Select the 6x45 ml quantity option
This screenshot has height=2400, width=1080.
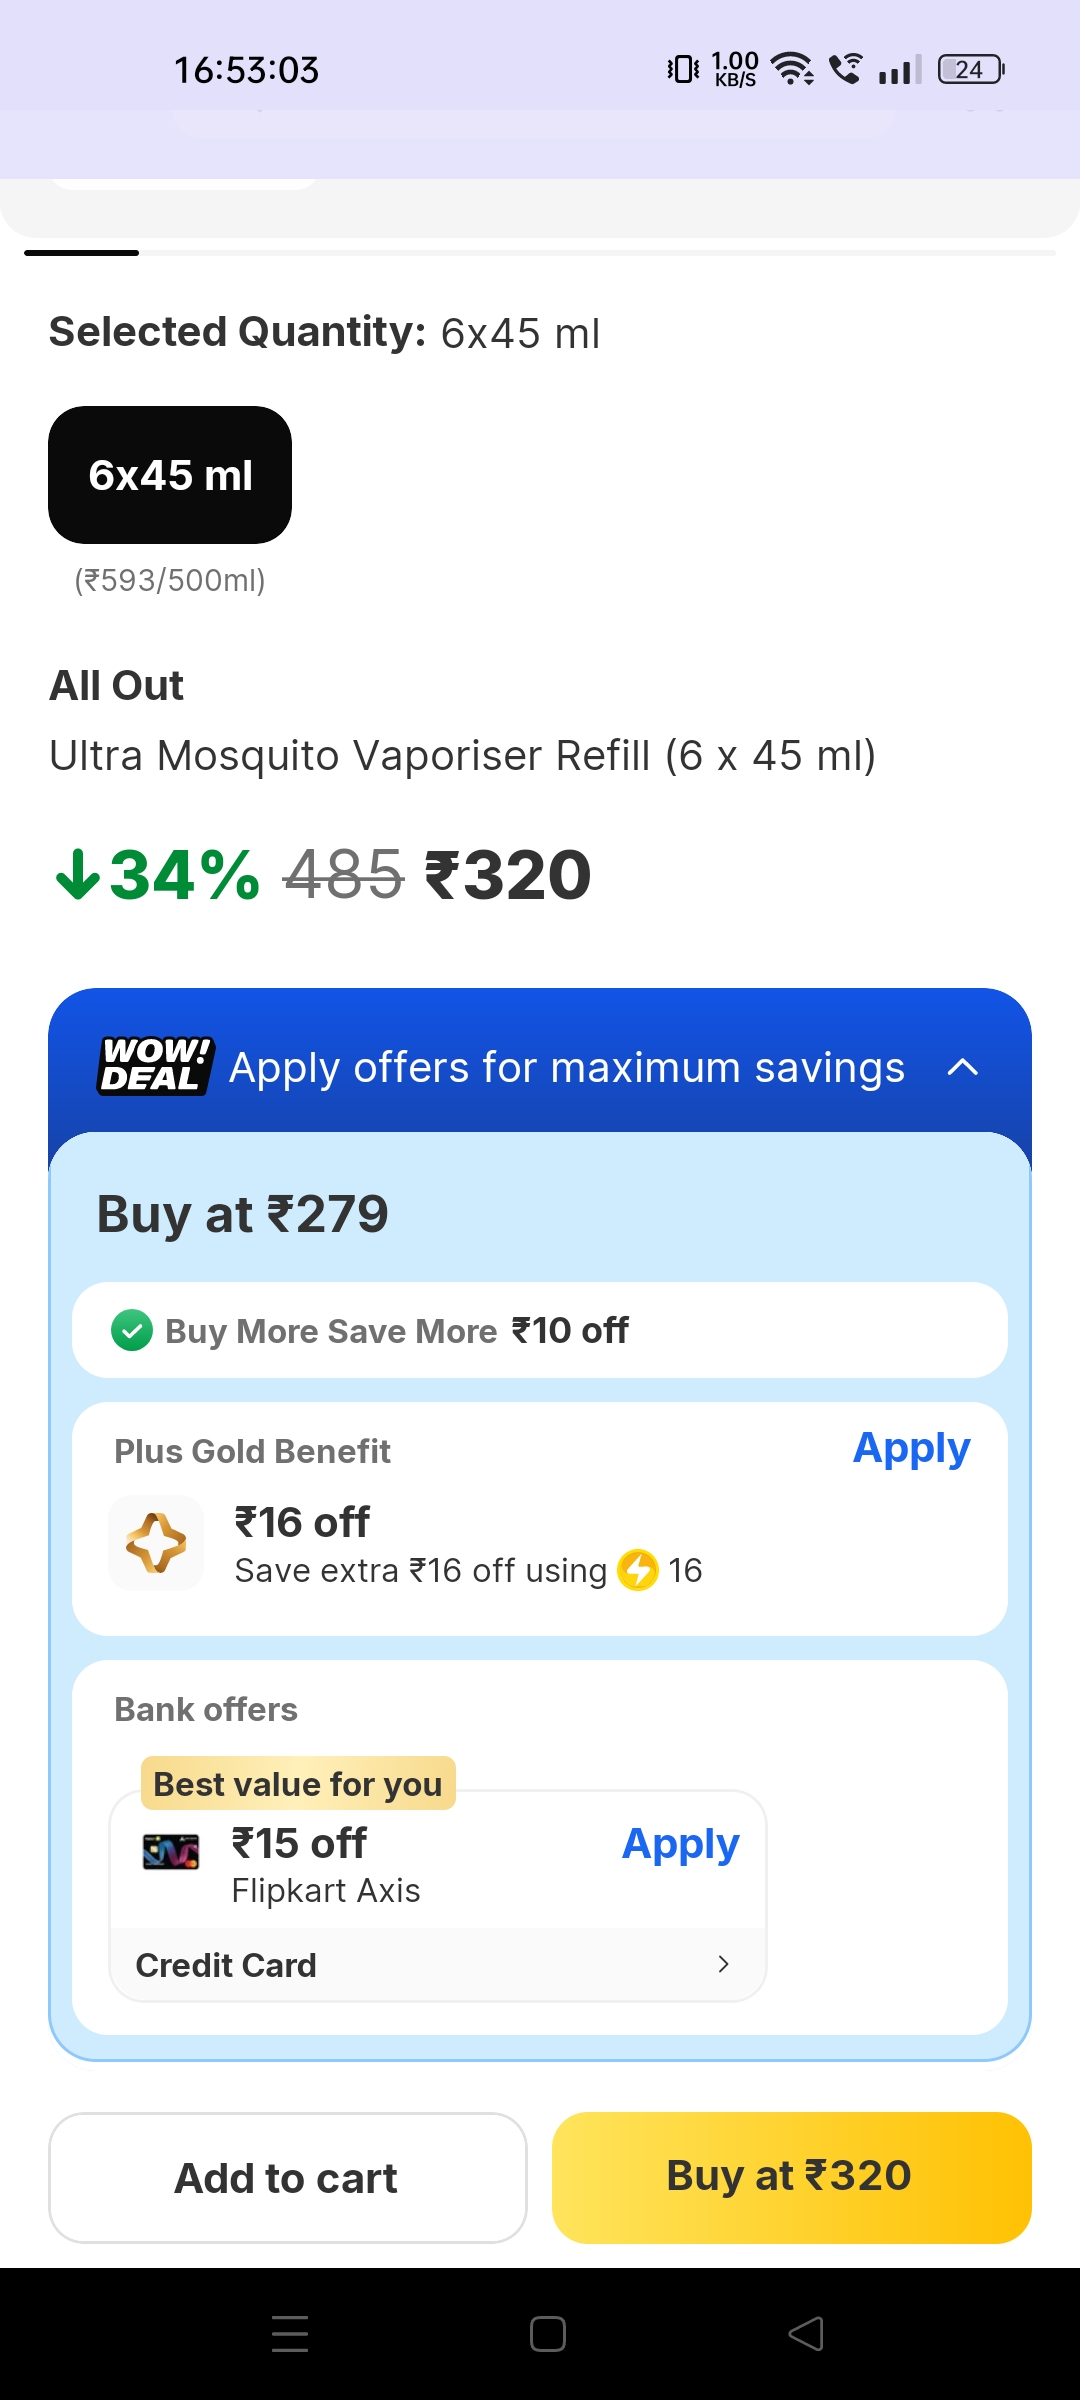tap(170, 475)
